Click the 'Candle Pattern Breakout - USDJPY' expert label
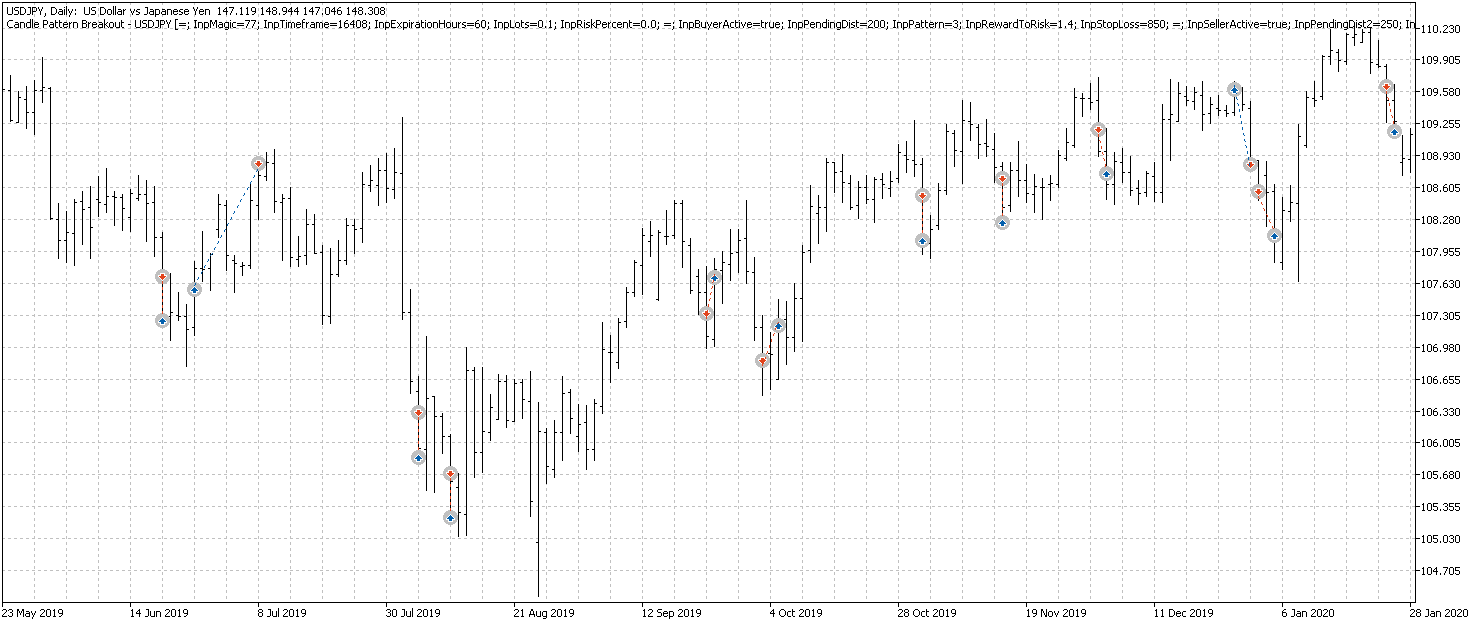The image size is (1477, 625). [88, 24]
